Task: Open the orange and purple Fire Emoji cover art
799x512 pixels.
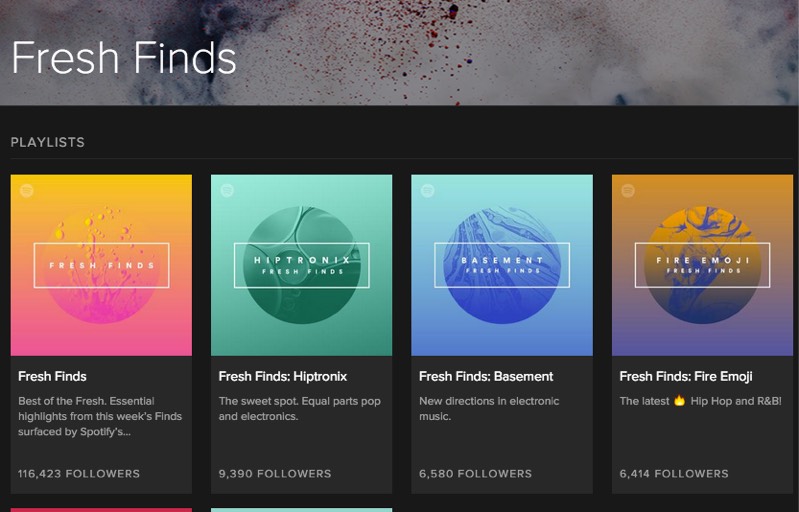Action: click(702, 265)
